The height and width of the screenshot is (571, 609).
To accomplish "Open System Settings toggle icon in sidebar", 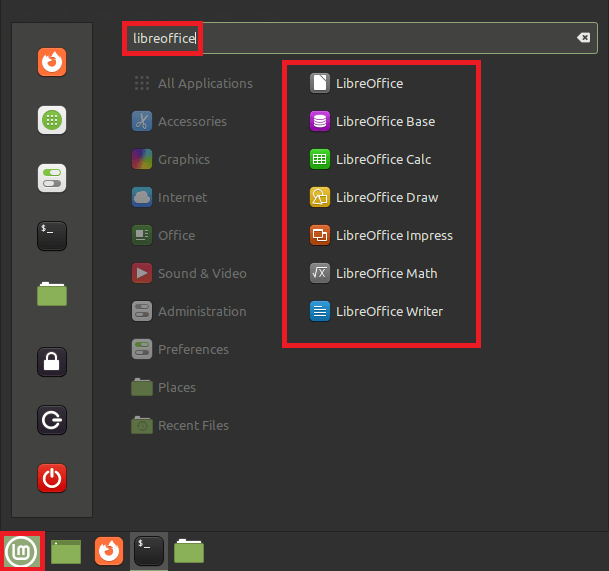I will 52,178.
